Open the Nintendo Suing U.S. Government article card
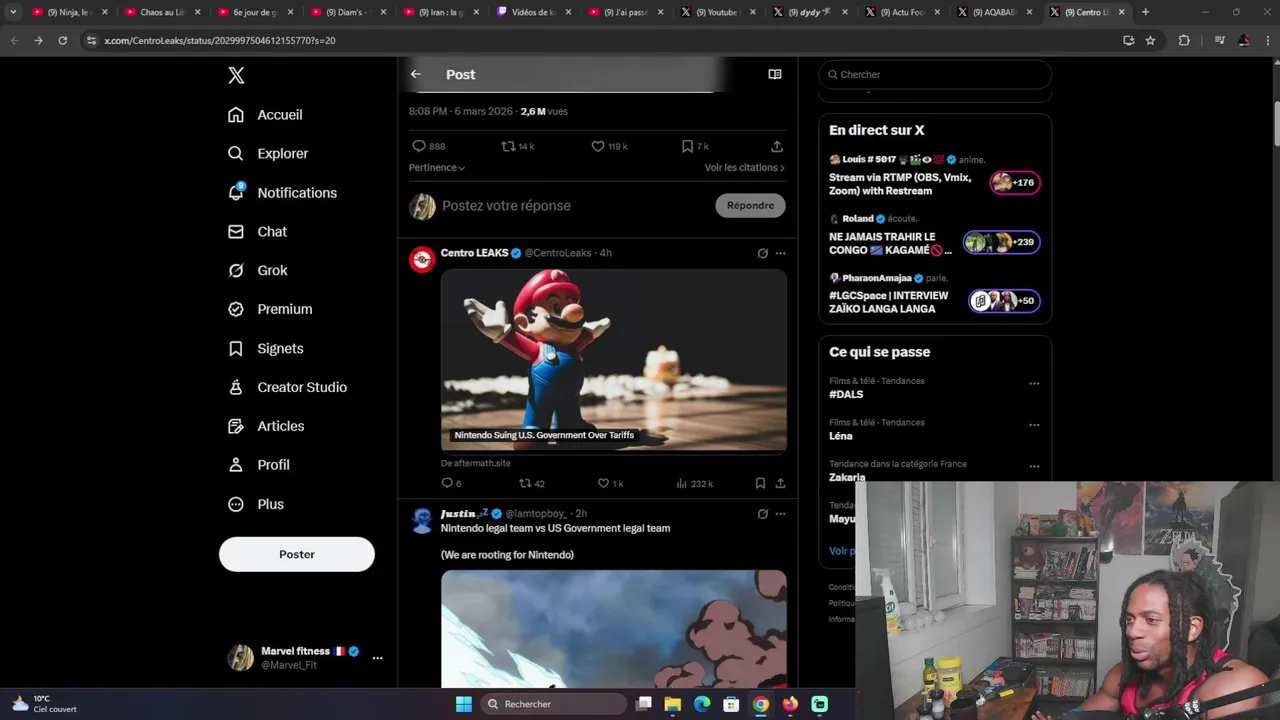Image resolution: width=1280 pixels, height=720 pixels. [x=614, y=361]
